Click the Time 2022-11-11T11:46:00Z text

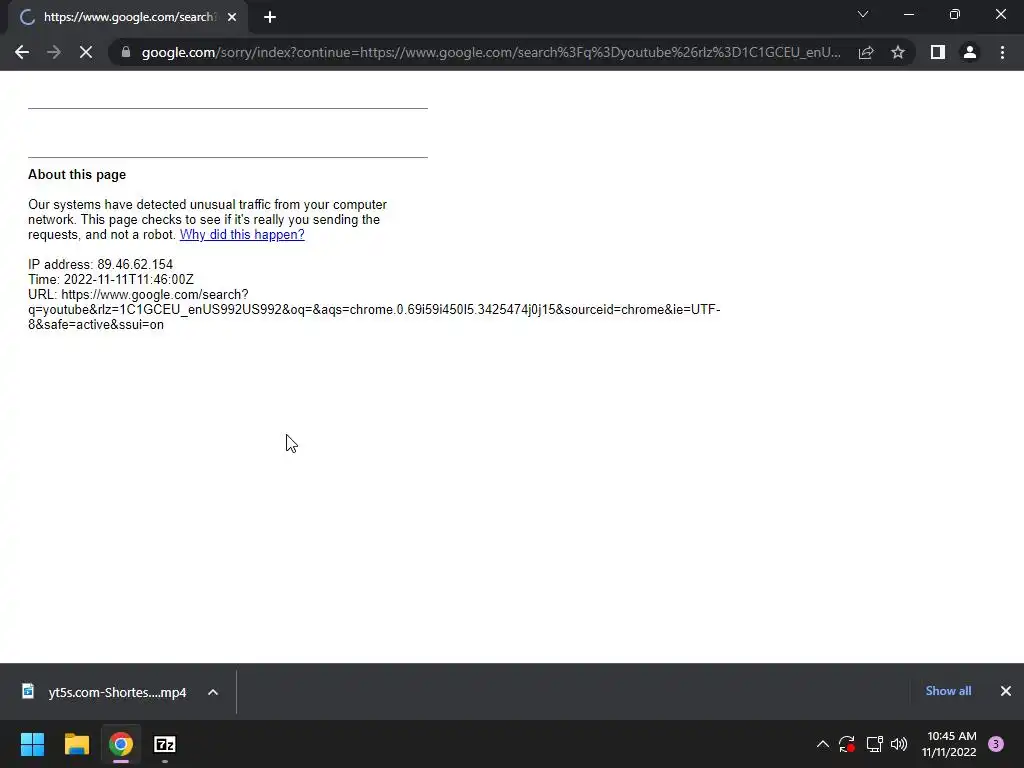[111, 280]
